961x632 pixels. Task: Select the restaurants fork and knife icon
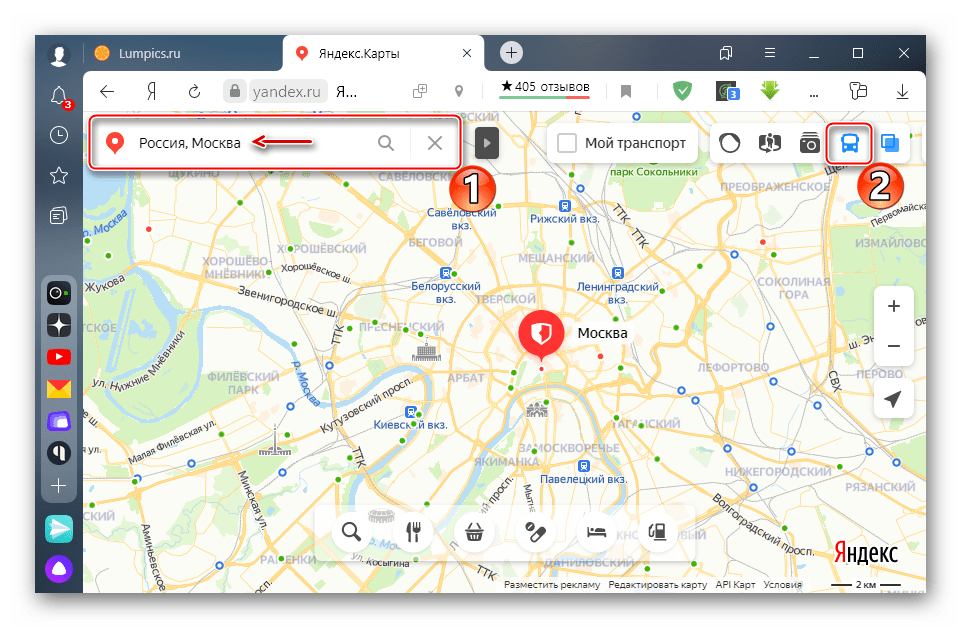411,532
